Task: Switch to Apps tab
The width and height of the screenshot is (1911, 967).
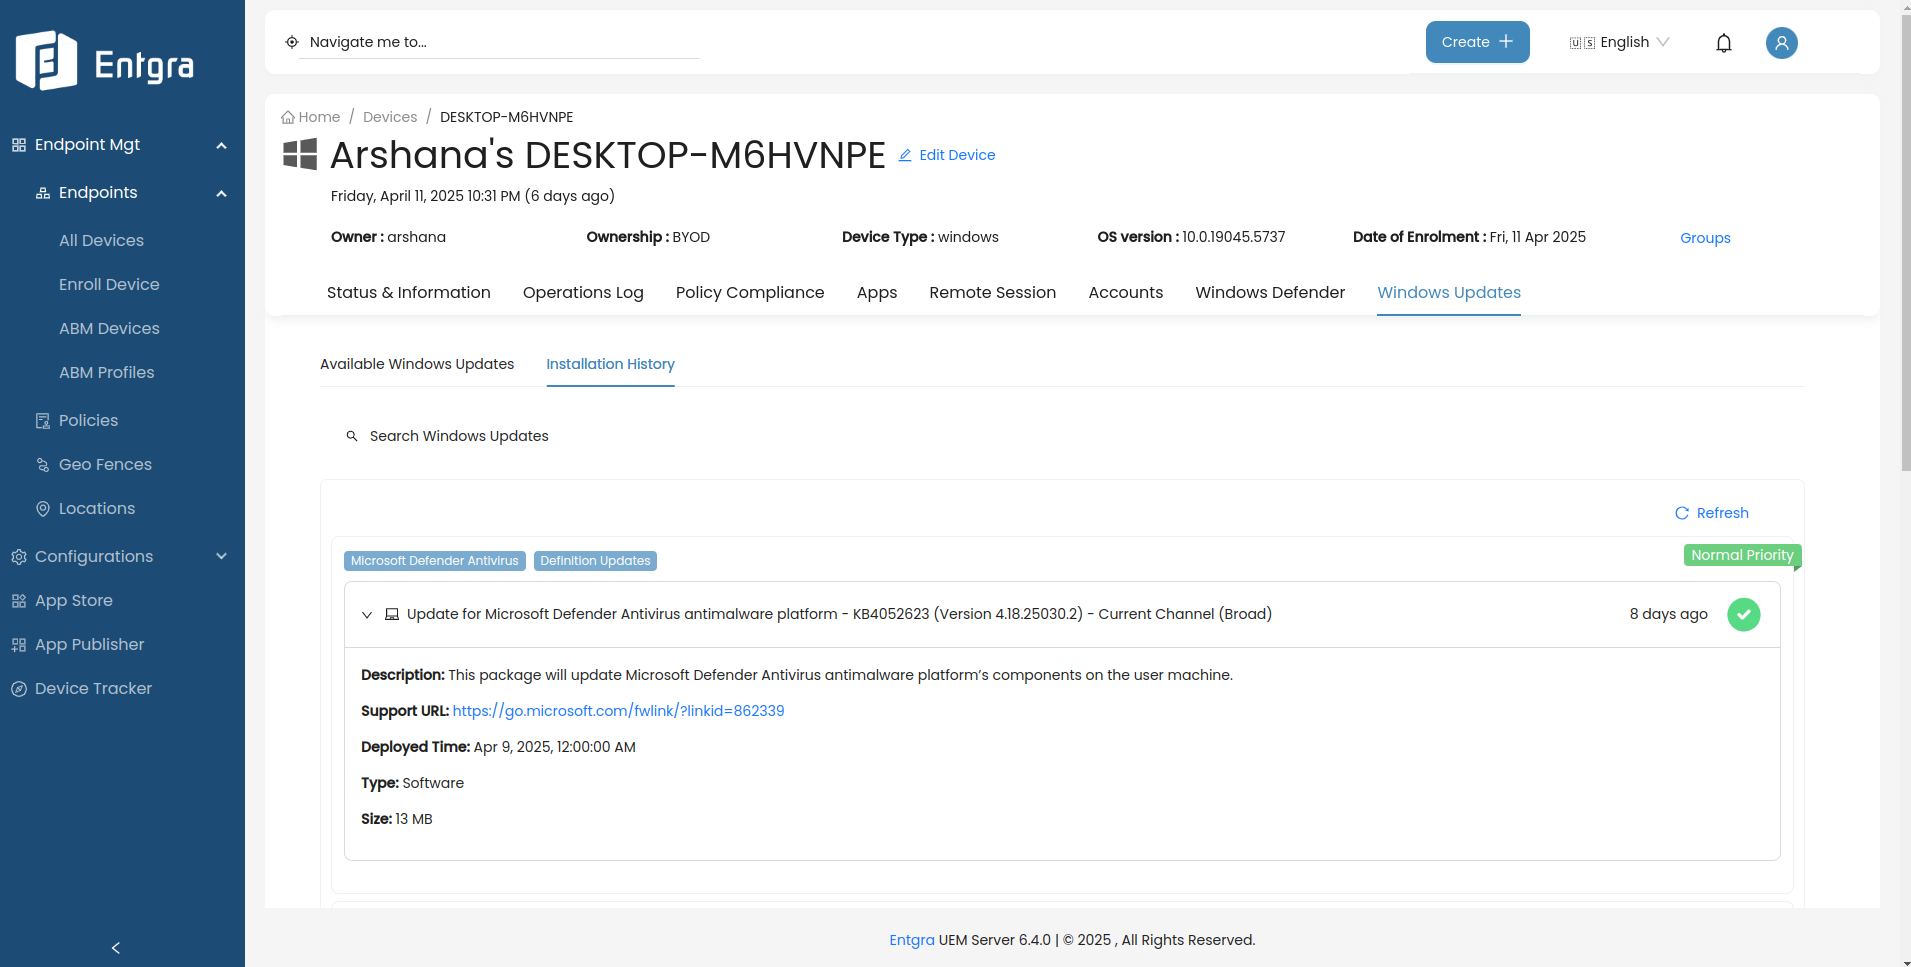Action: click(x=877, y=292)
